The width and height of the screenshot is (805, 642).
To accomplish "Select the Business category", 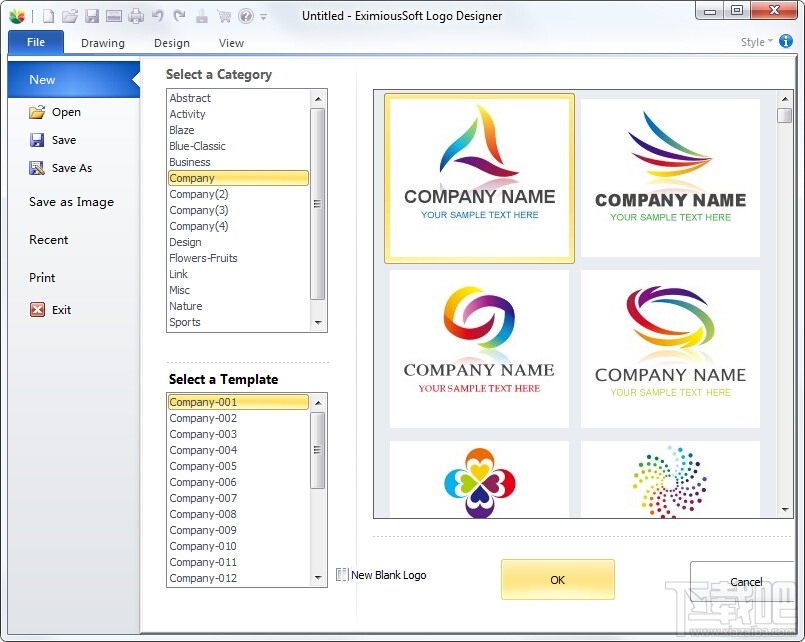I will (x=238, y=162).
